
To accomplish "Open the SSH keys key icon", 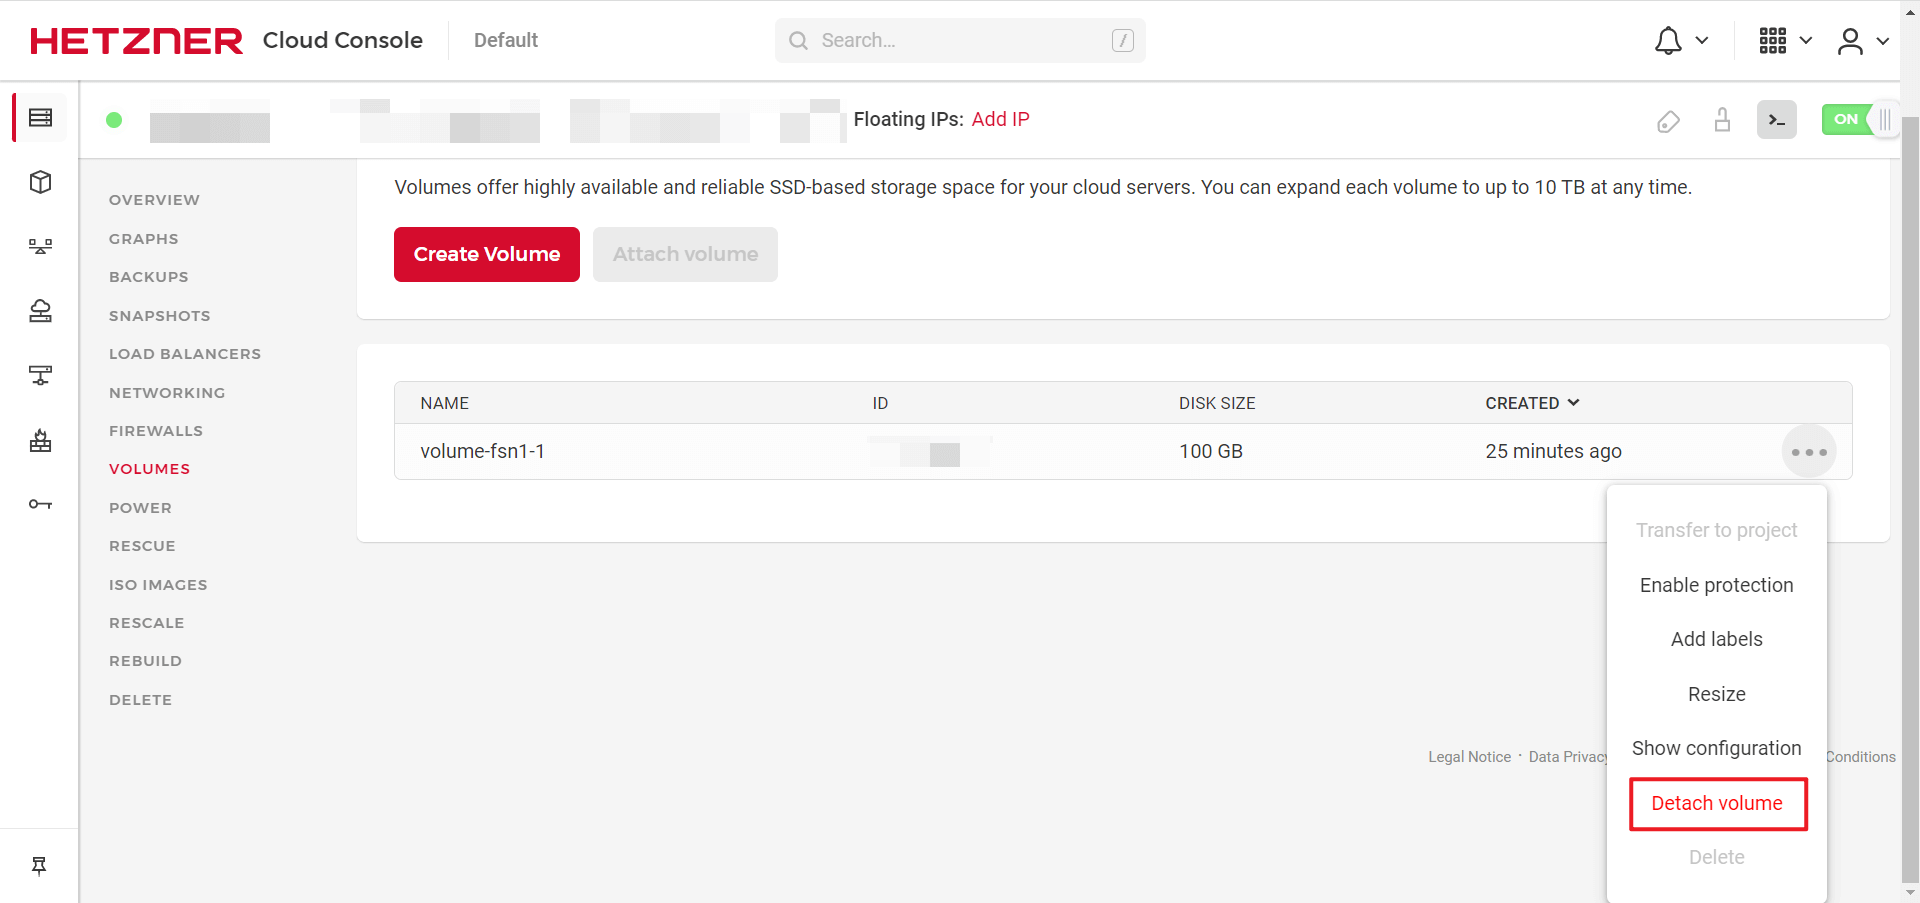I will 40,504.
